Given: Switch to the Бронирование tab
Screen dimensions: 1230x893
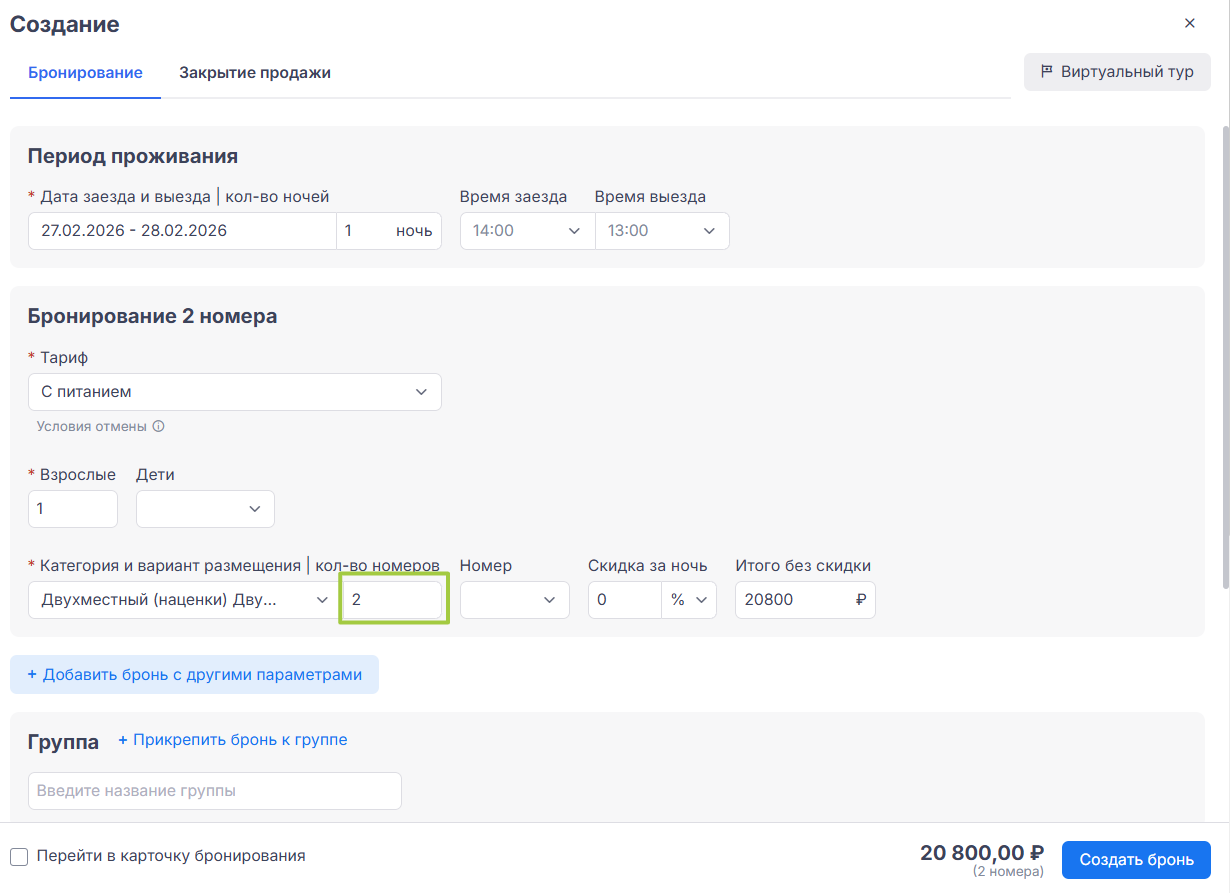Looking at the screenshot, I should 85,73.
